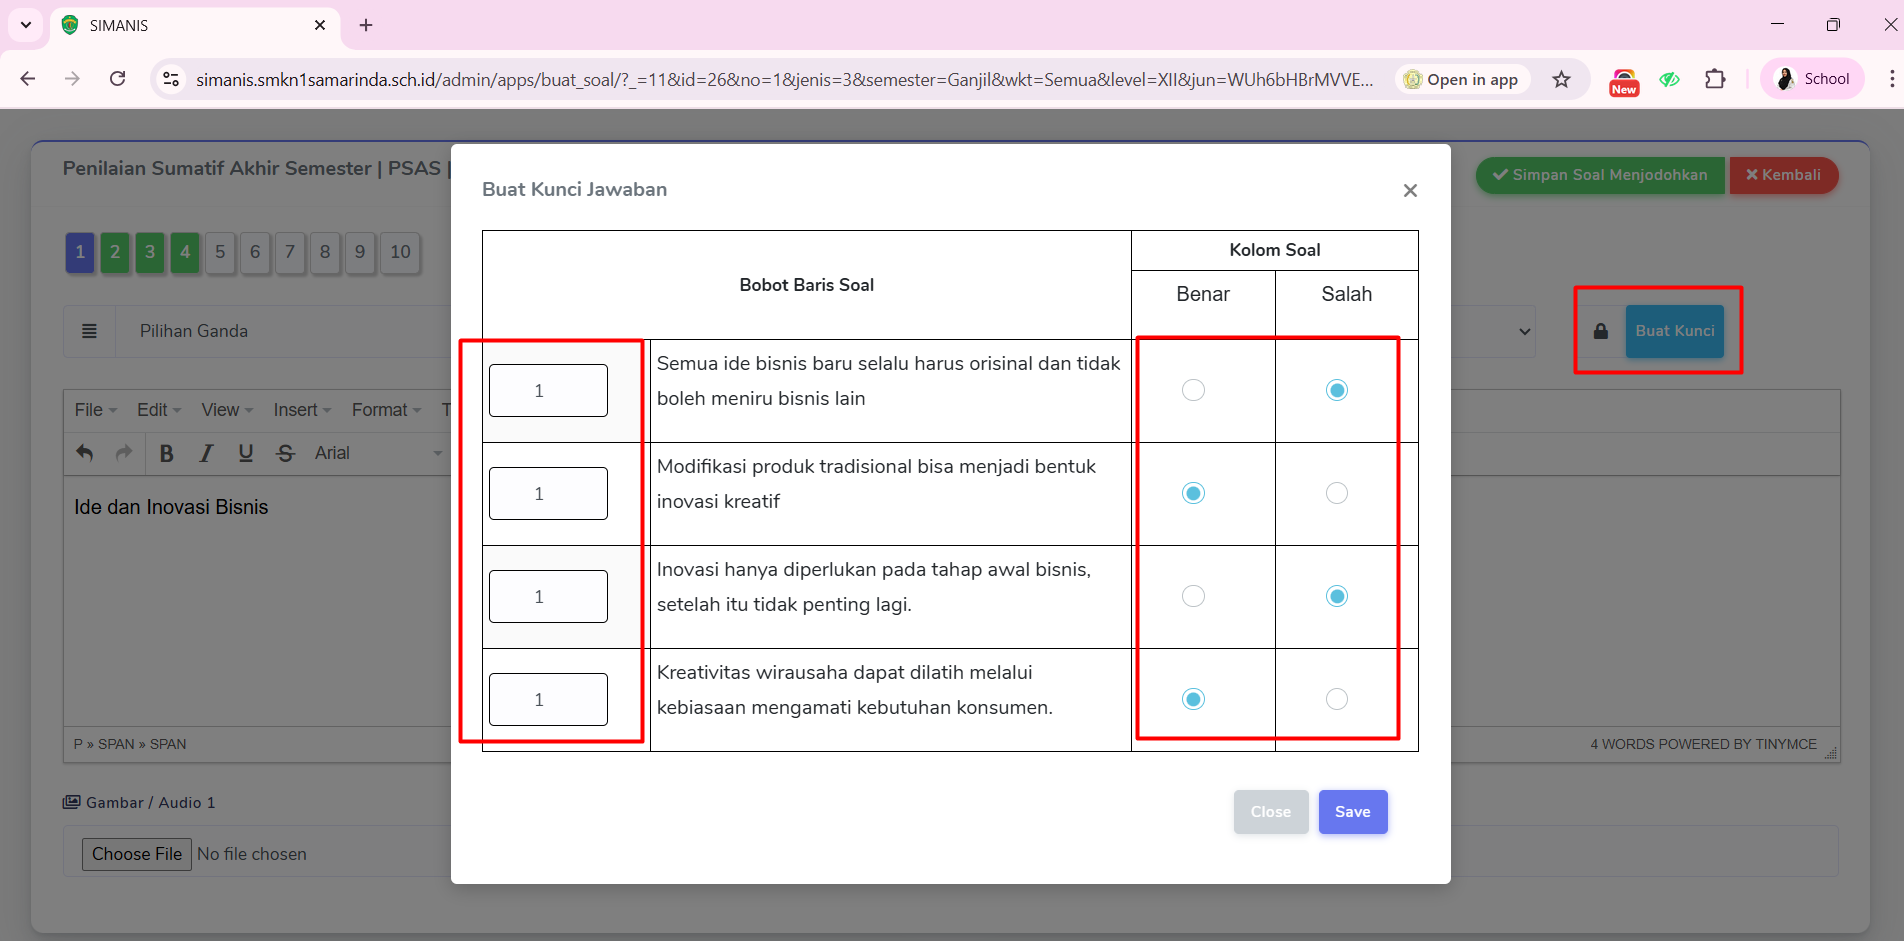Select Salah for 'Modifikasi produk tradisional' statement
The height and width of the screenshot is (941, 1904).
click(1336, 493)
